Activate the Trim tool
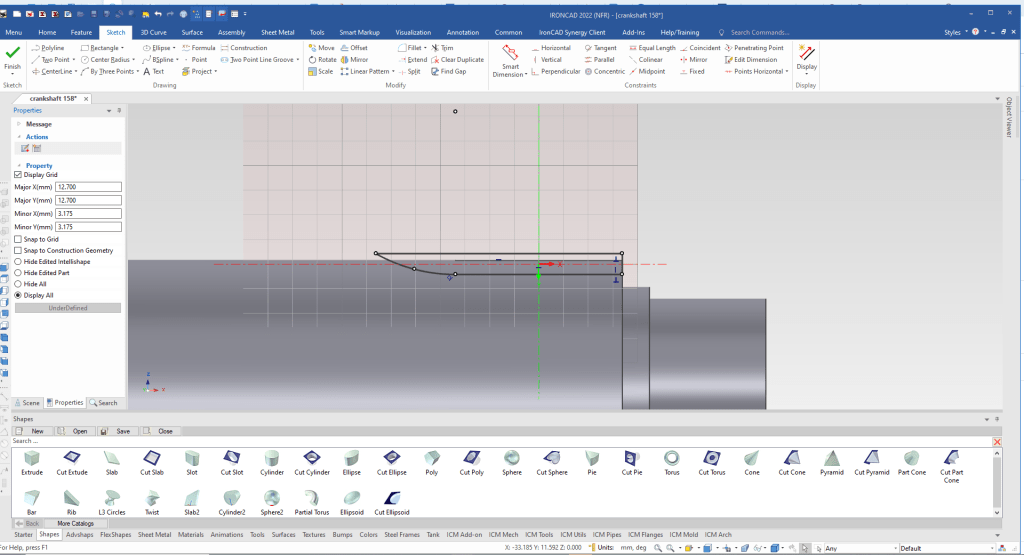Viewport: 1024px width, 555px height. 441,47
